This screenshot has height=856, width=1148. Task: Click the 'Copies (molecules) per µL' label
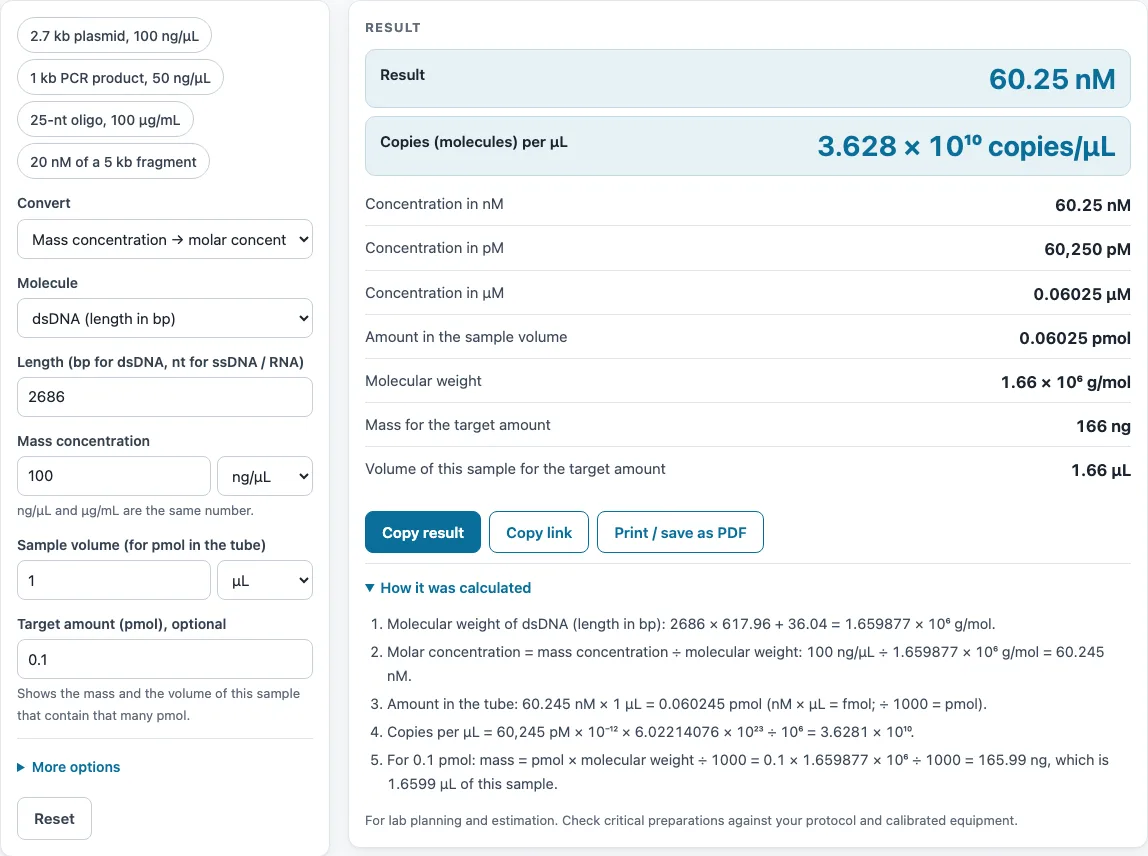(474, 142)
